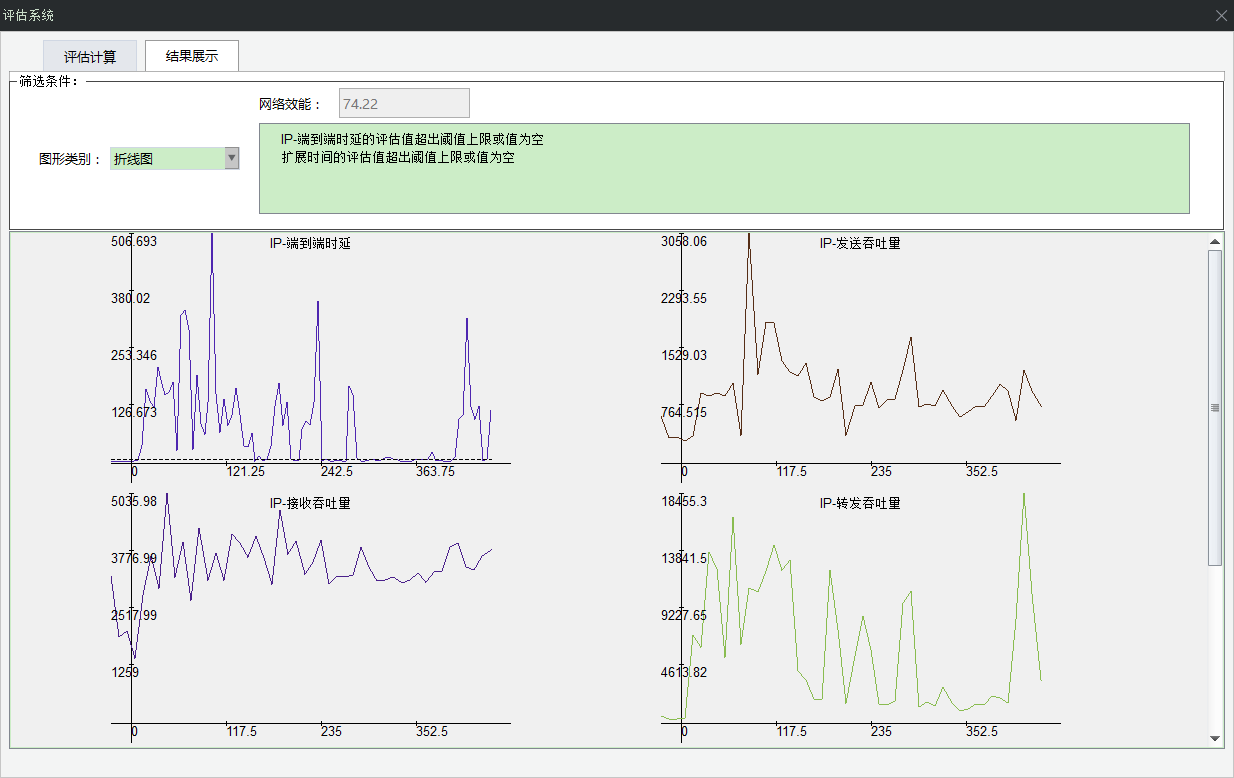Click the vertical scrollbar thumb

tap(1215, 407)
